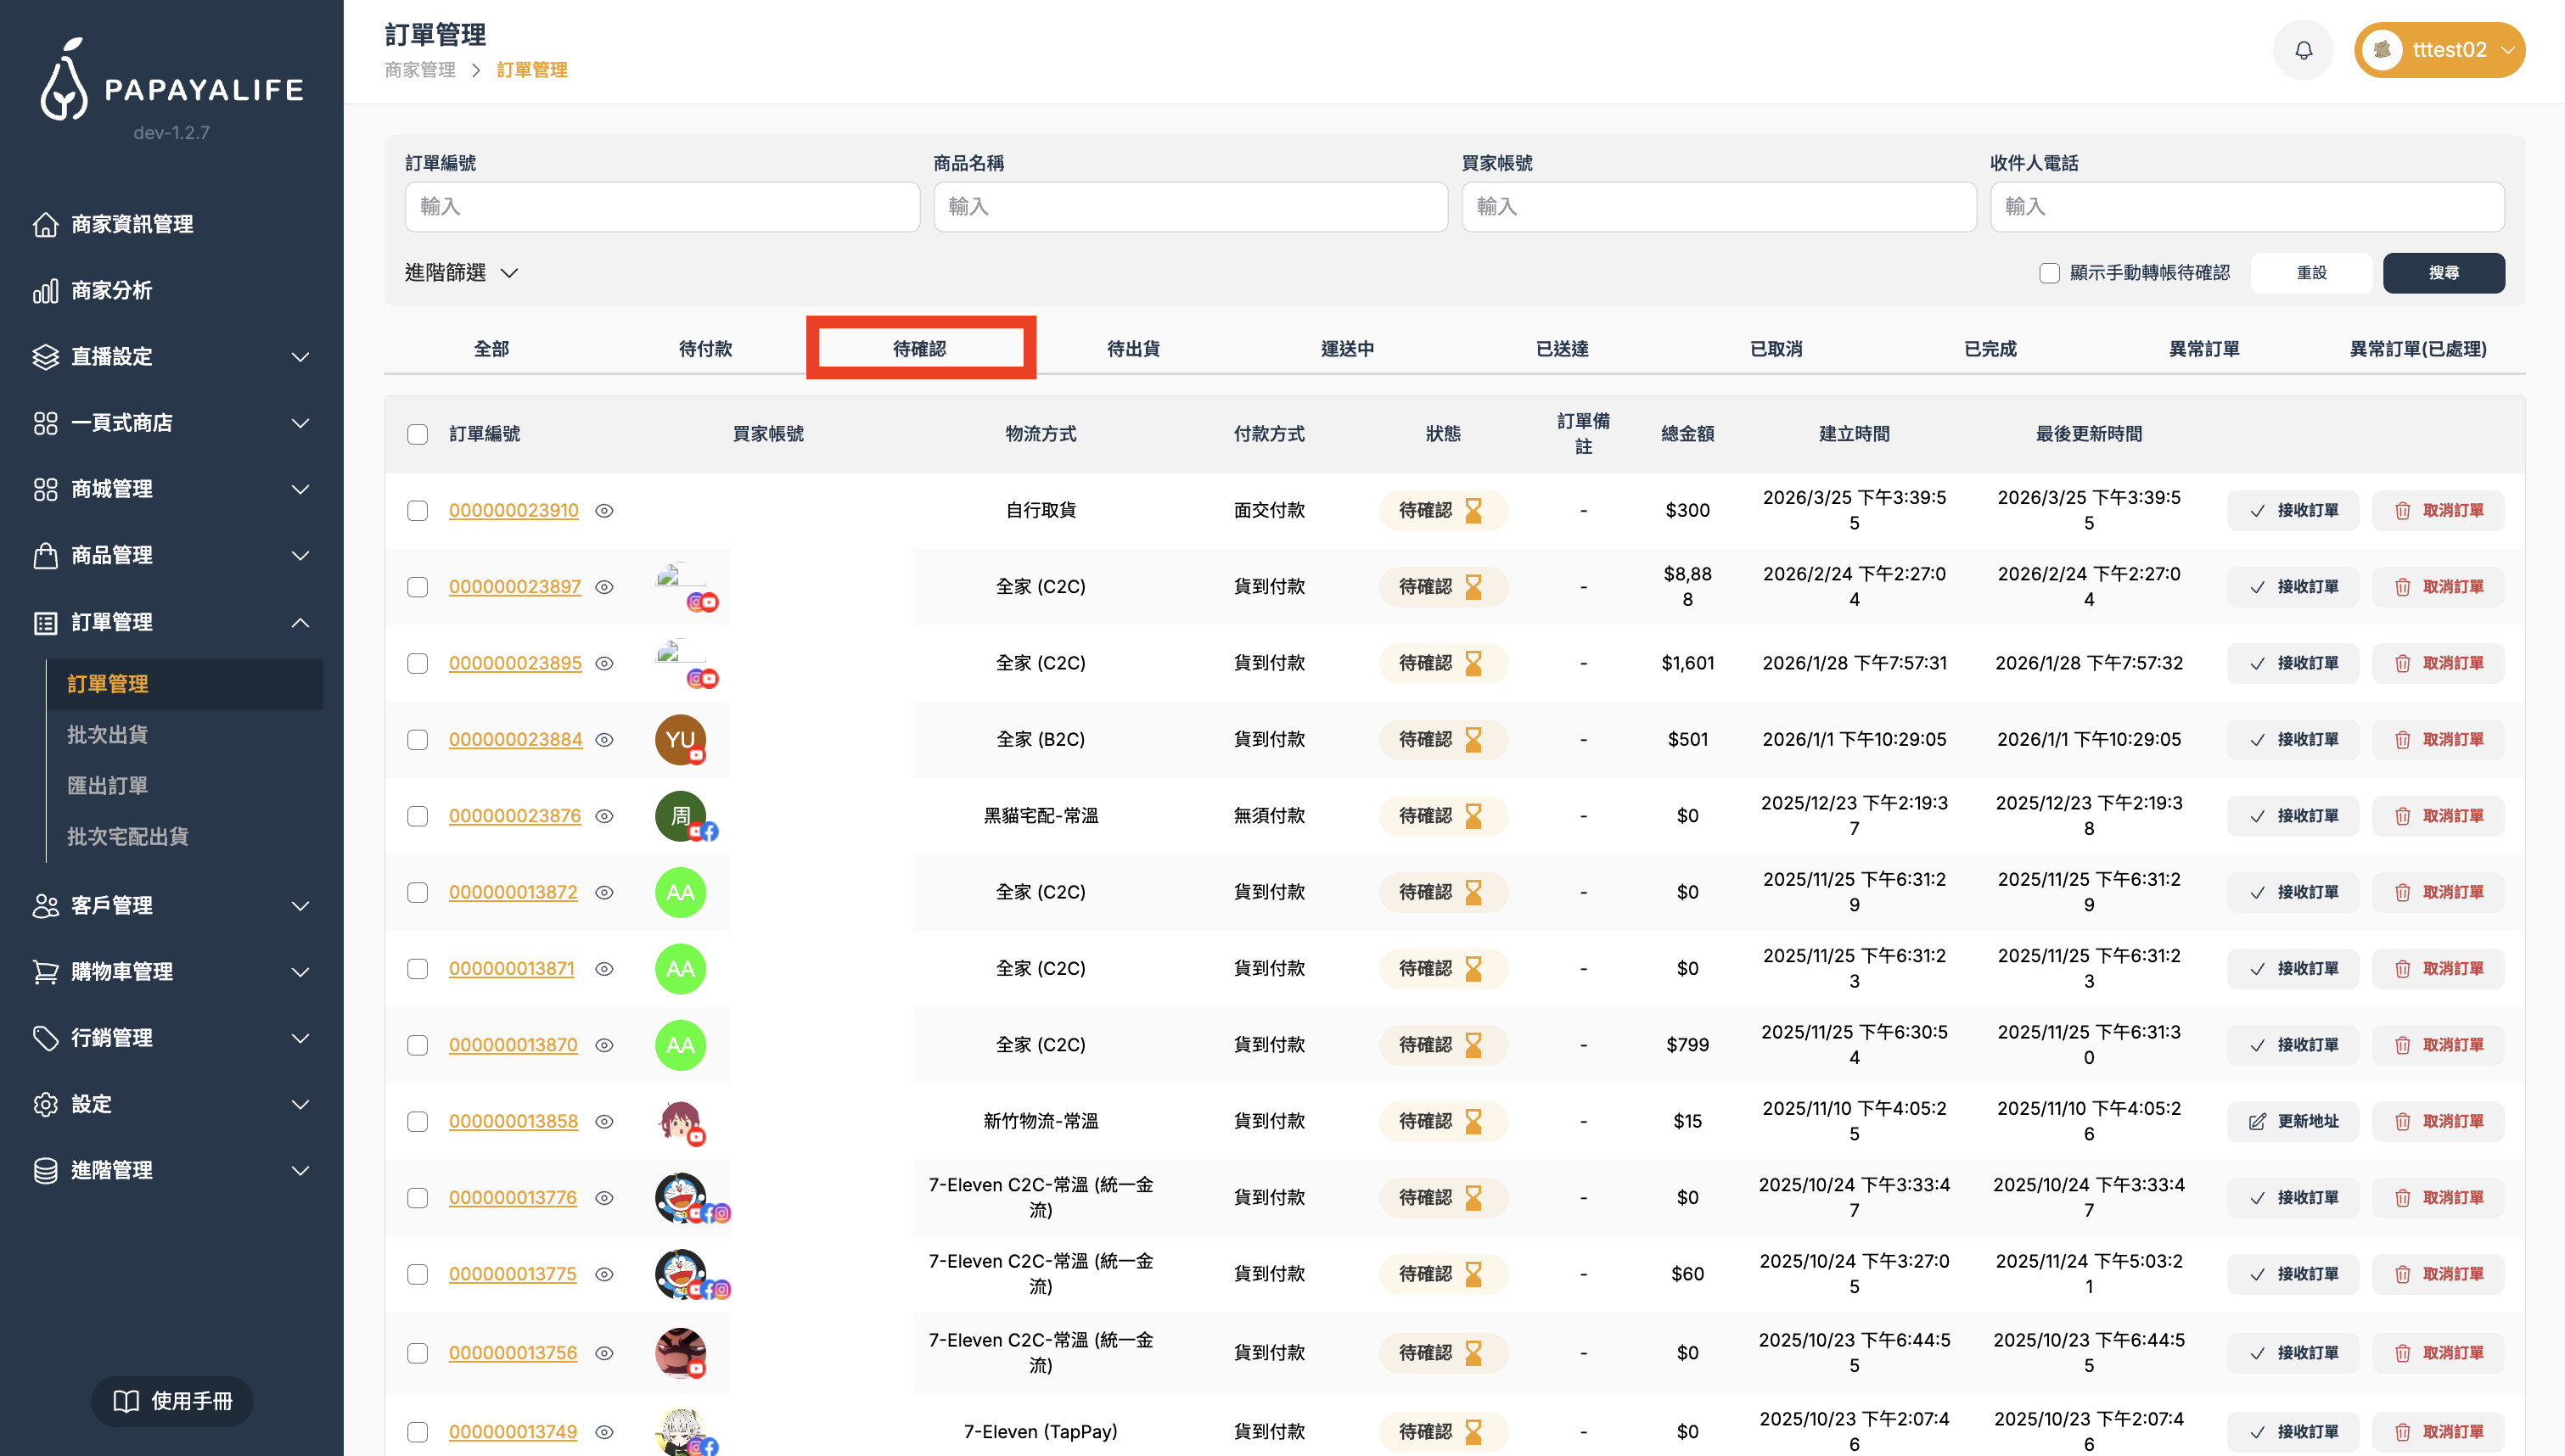Enable 顯示手動轉帳待確認 checkbox

click(2049, 273)
